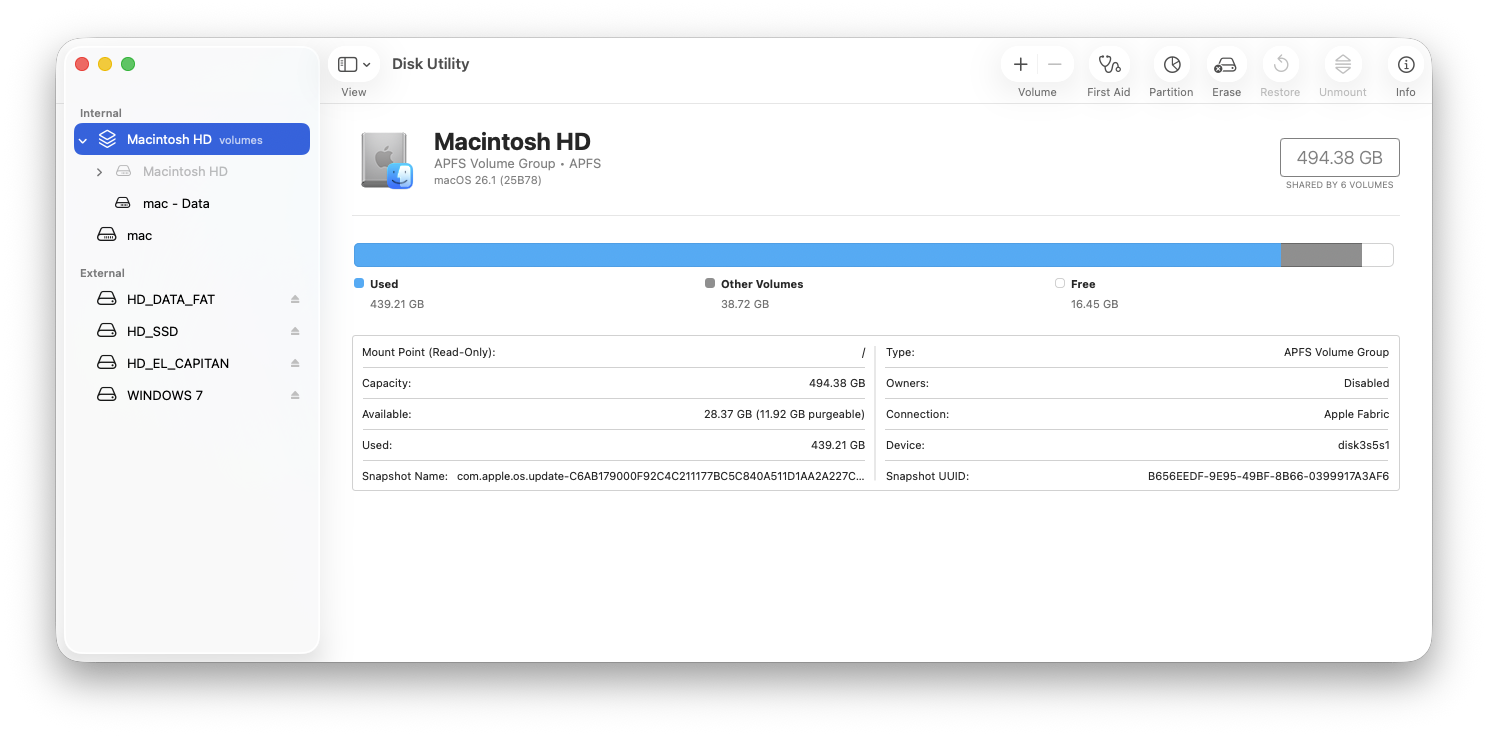Run First Aid using the stethoscope icon
Image resolution: width=1488 pixels, height=736 pixels.
(x=1109, y=64)
